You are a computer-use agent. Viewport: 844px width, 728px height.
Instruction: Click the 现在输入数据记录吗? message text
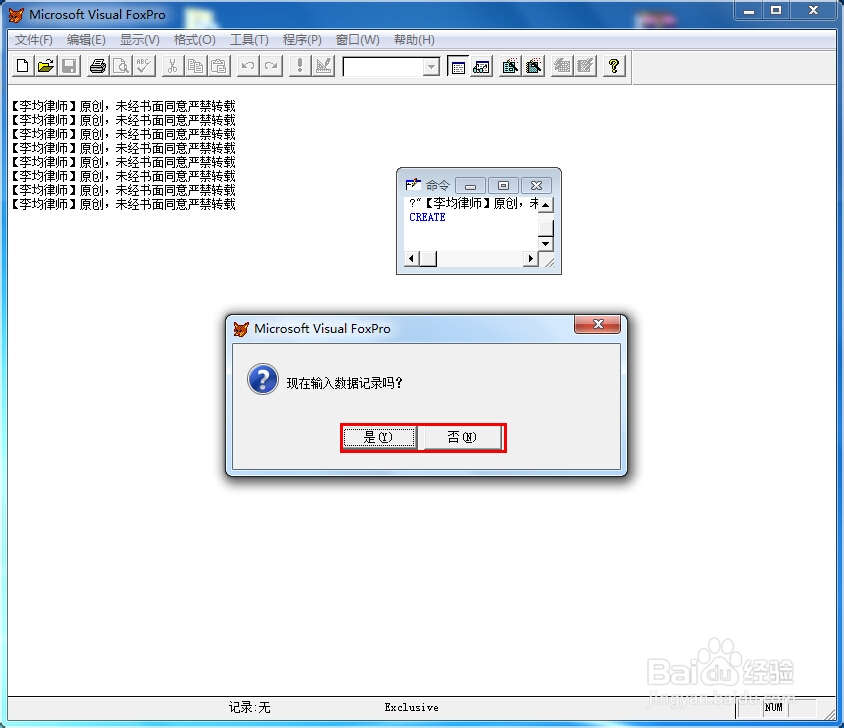(344, 383)
